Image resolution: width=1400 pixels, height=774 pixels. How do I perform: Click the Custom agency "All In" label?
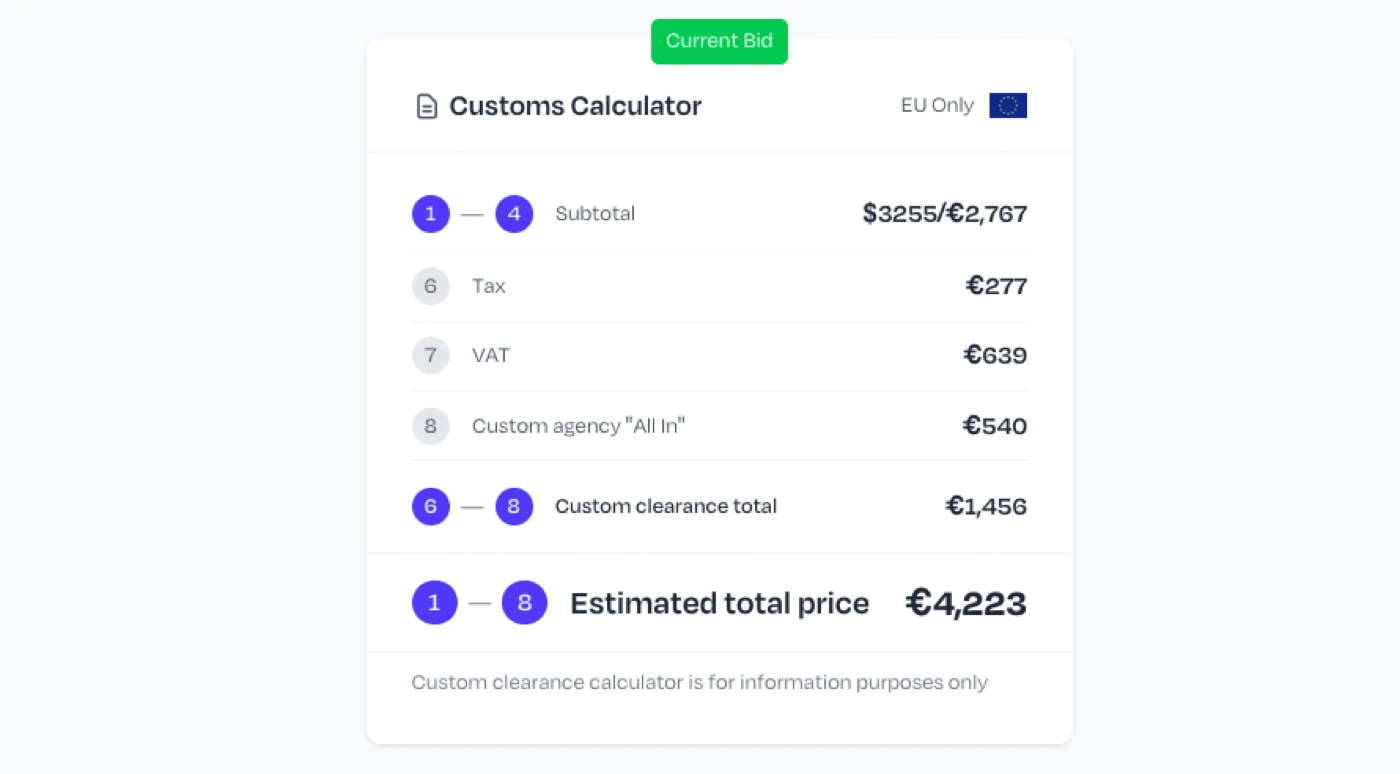tap(579, 426)
